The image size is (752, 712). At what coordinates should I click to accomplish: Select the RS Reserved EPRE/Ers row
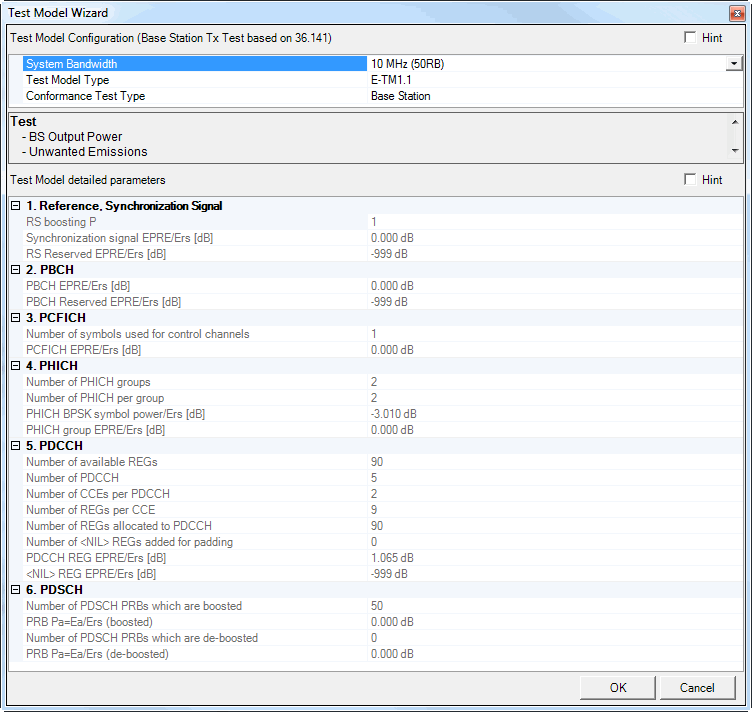(x=382, y=254)
